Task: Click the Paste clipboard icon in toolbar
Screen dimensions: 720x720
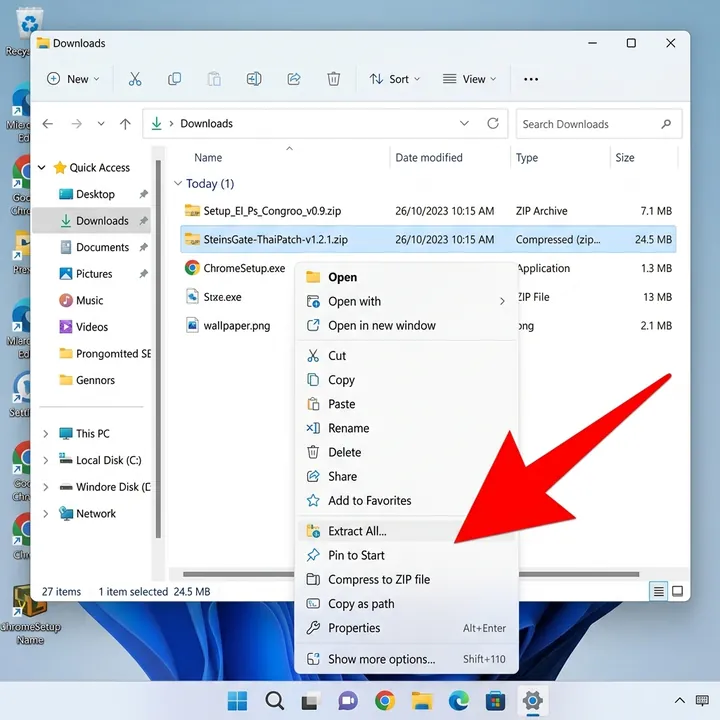Action: click(x=214, y=79)
